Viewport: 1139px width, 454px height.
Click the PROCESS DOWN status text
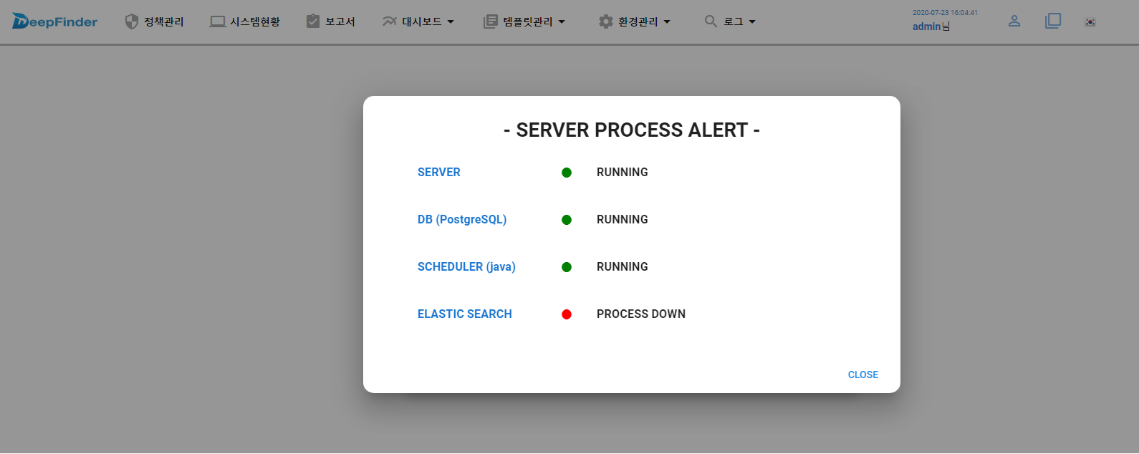[641, 314]
